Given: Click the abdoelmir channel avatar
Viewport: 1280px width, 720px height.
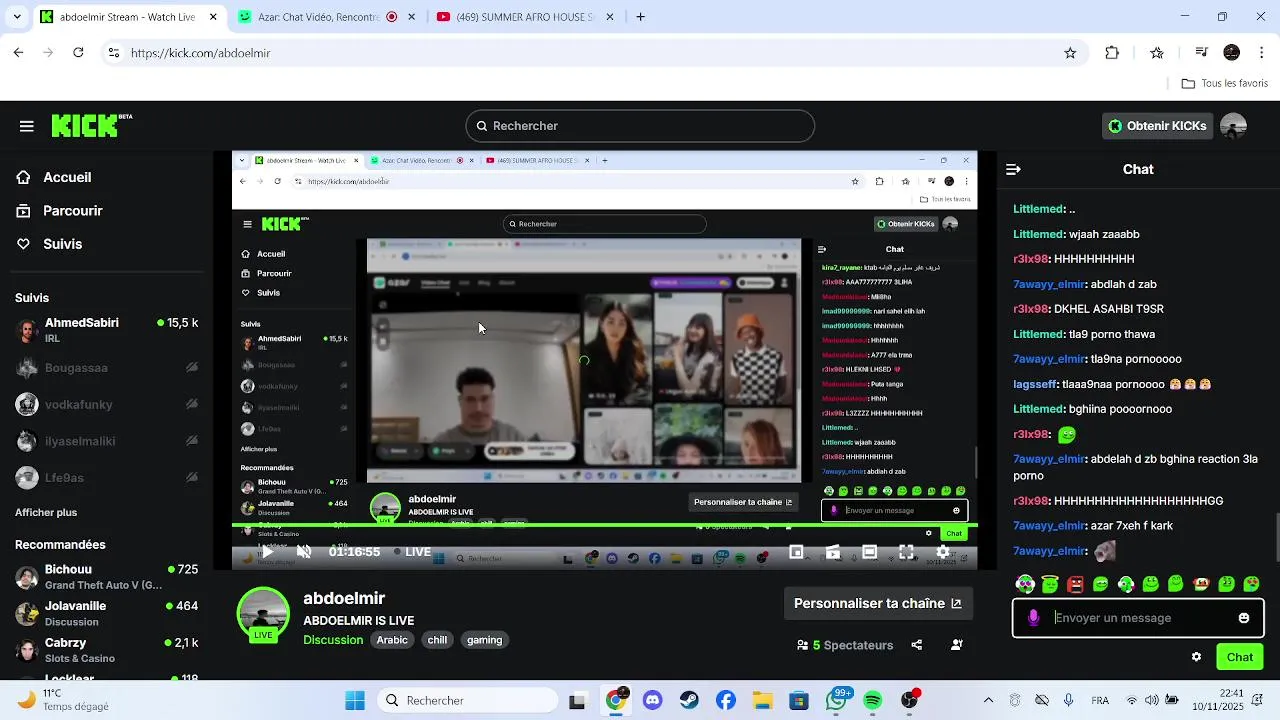Looking at the screenshot, I should point(263,613).
